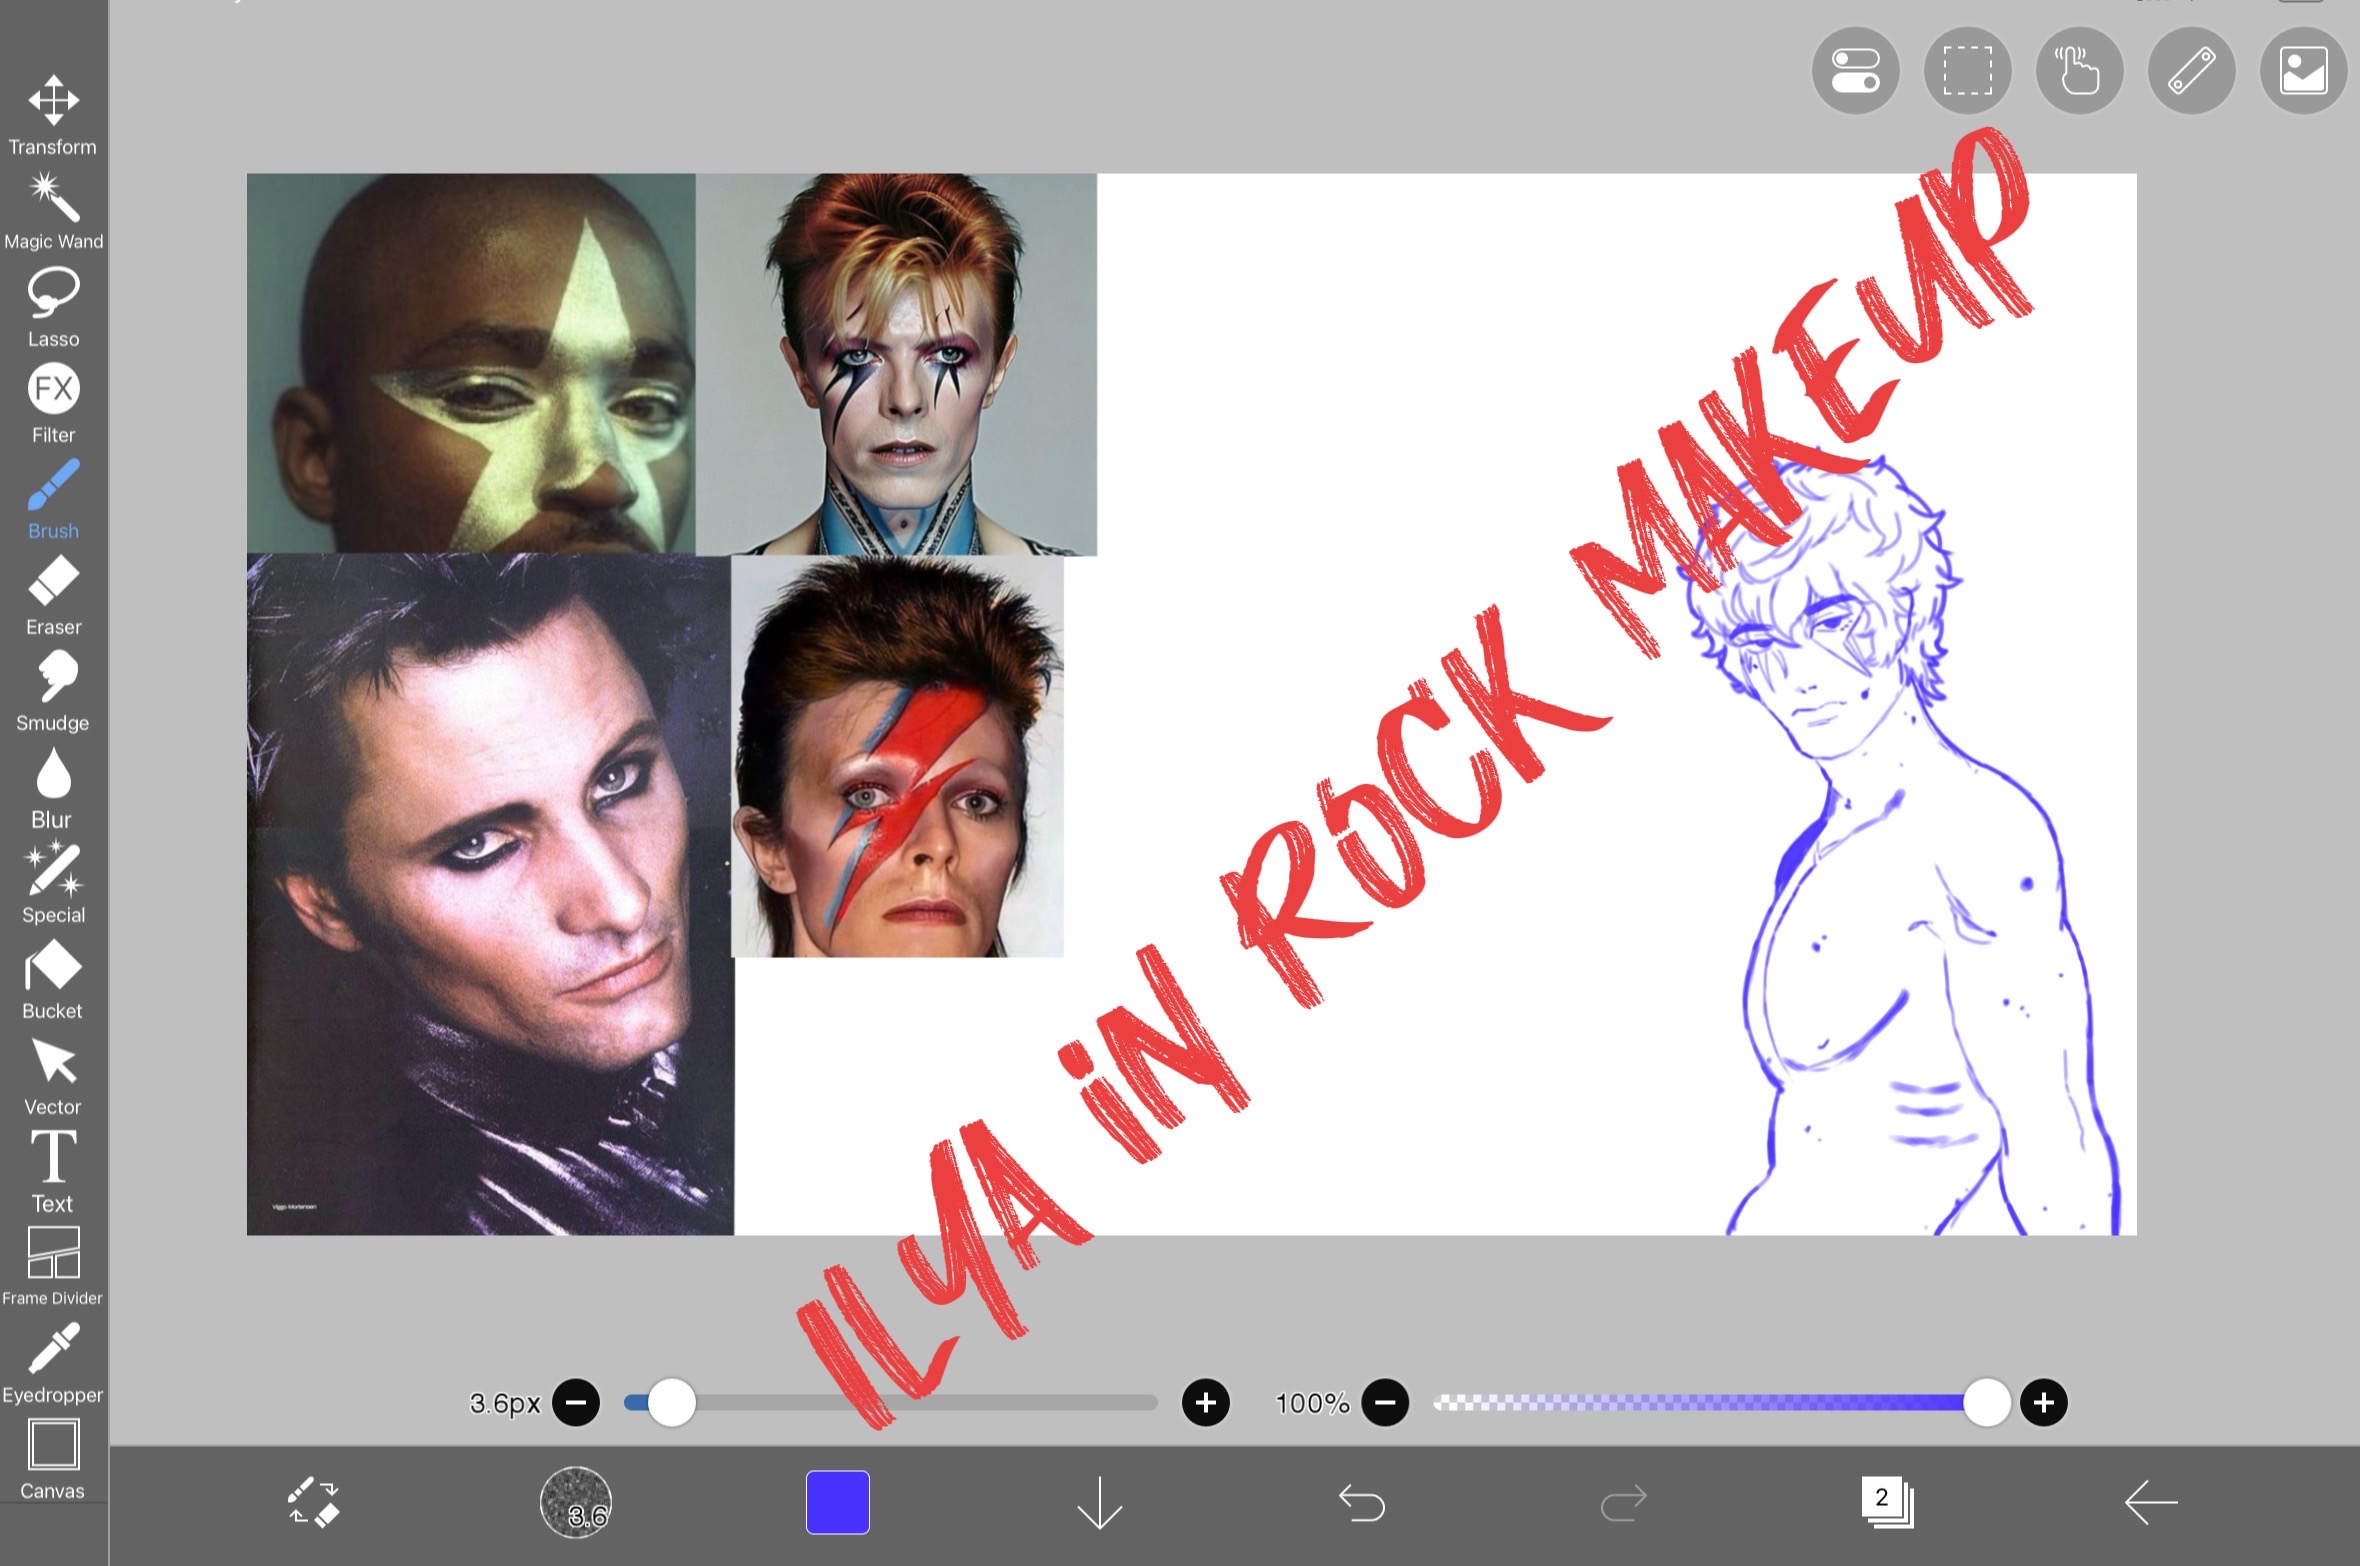Click the 100% opacity value
The width and height of the screenshot is (2360, 1566).
click(1312, 1403)
